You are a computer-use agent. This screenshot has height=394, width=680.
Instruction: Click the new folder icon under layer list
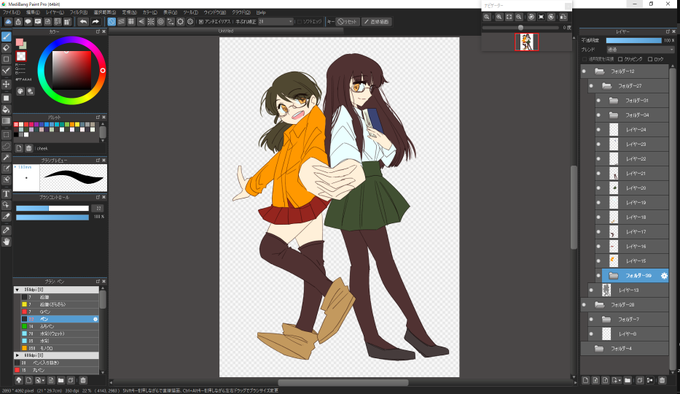pos(628,380)
